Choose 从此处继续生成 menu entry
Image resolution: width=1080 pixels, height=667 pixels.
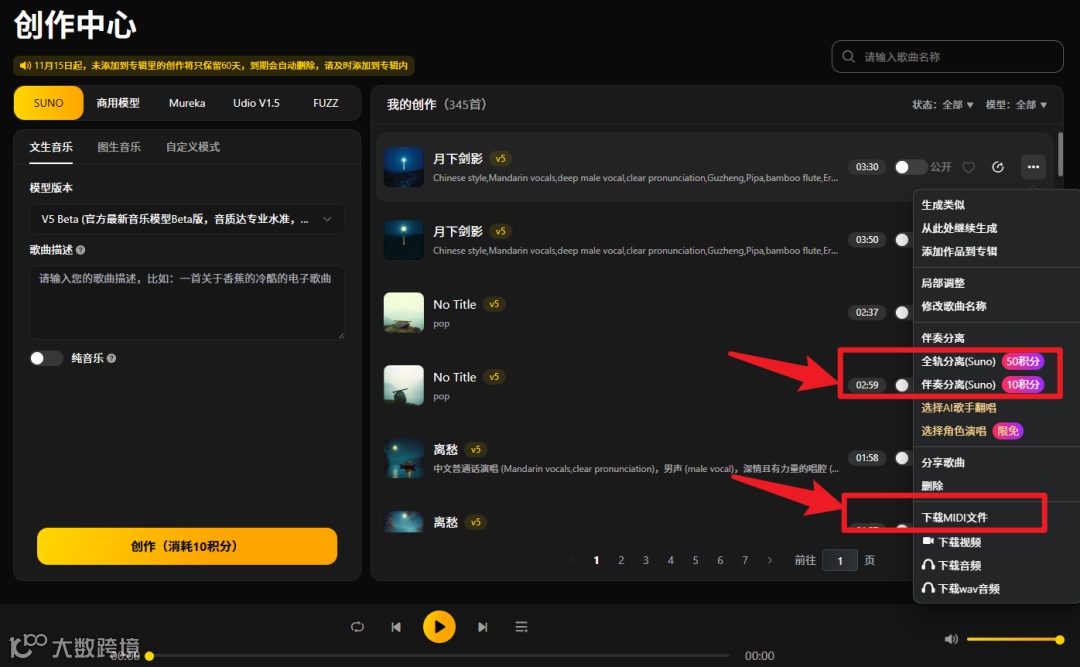point(959,228)
